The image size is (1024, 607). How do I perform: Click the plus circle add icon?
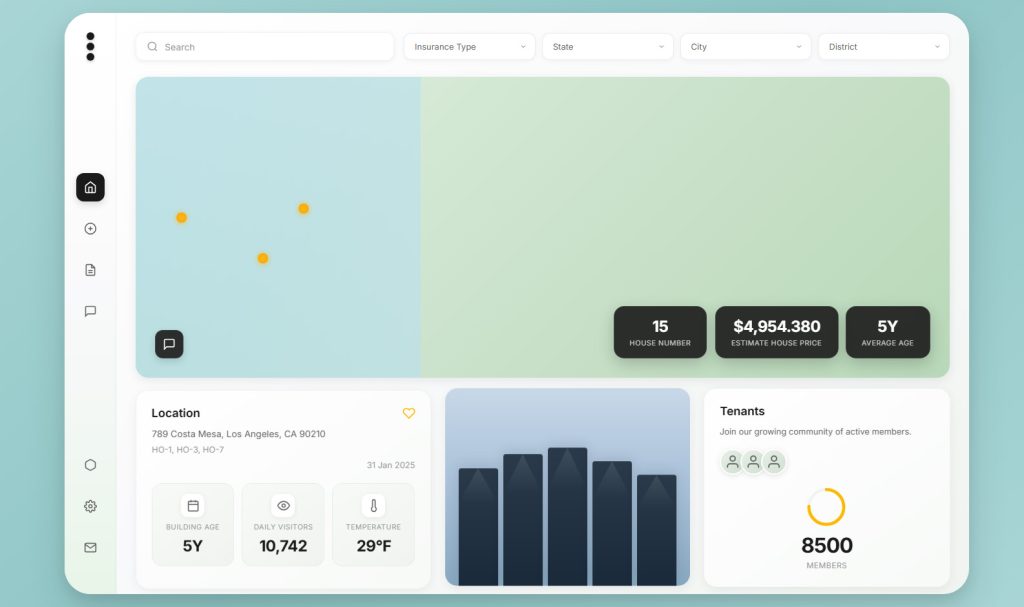[90, 229]
